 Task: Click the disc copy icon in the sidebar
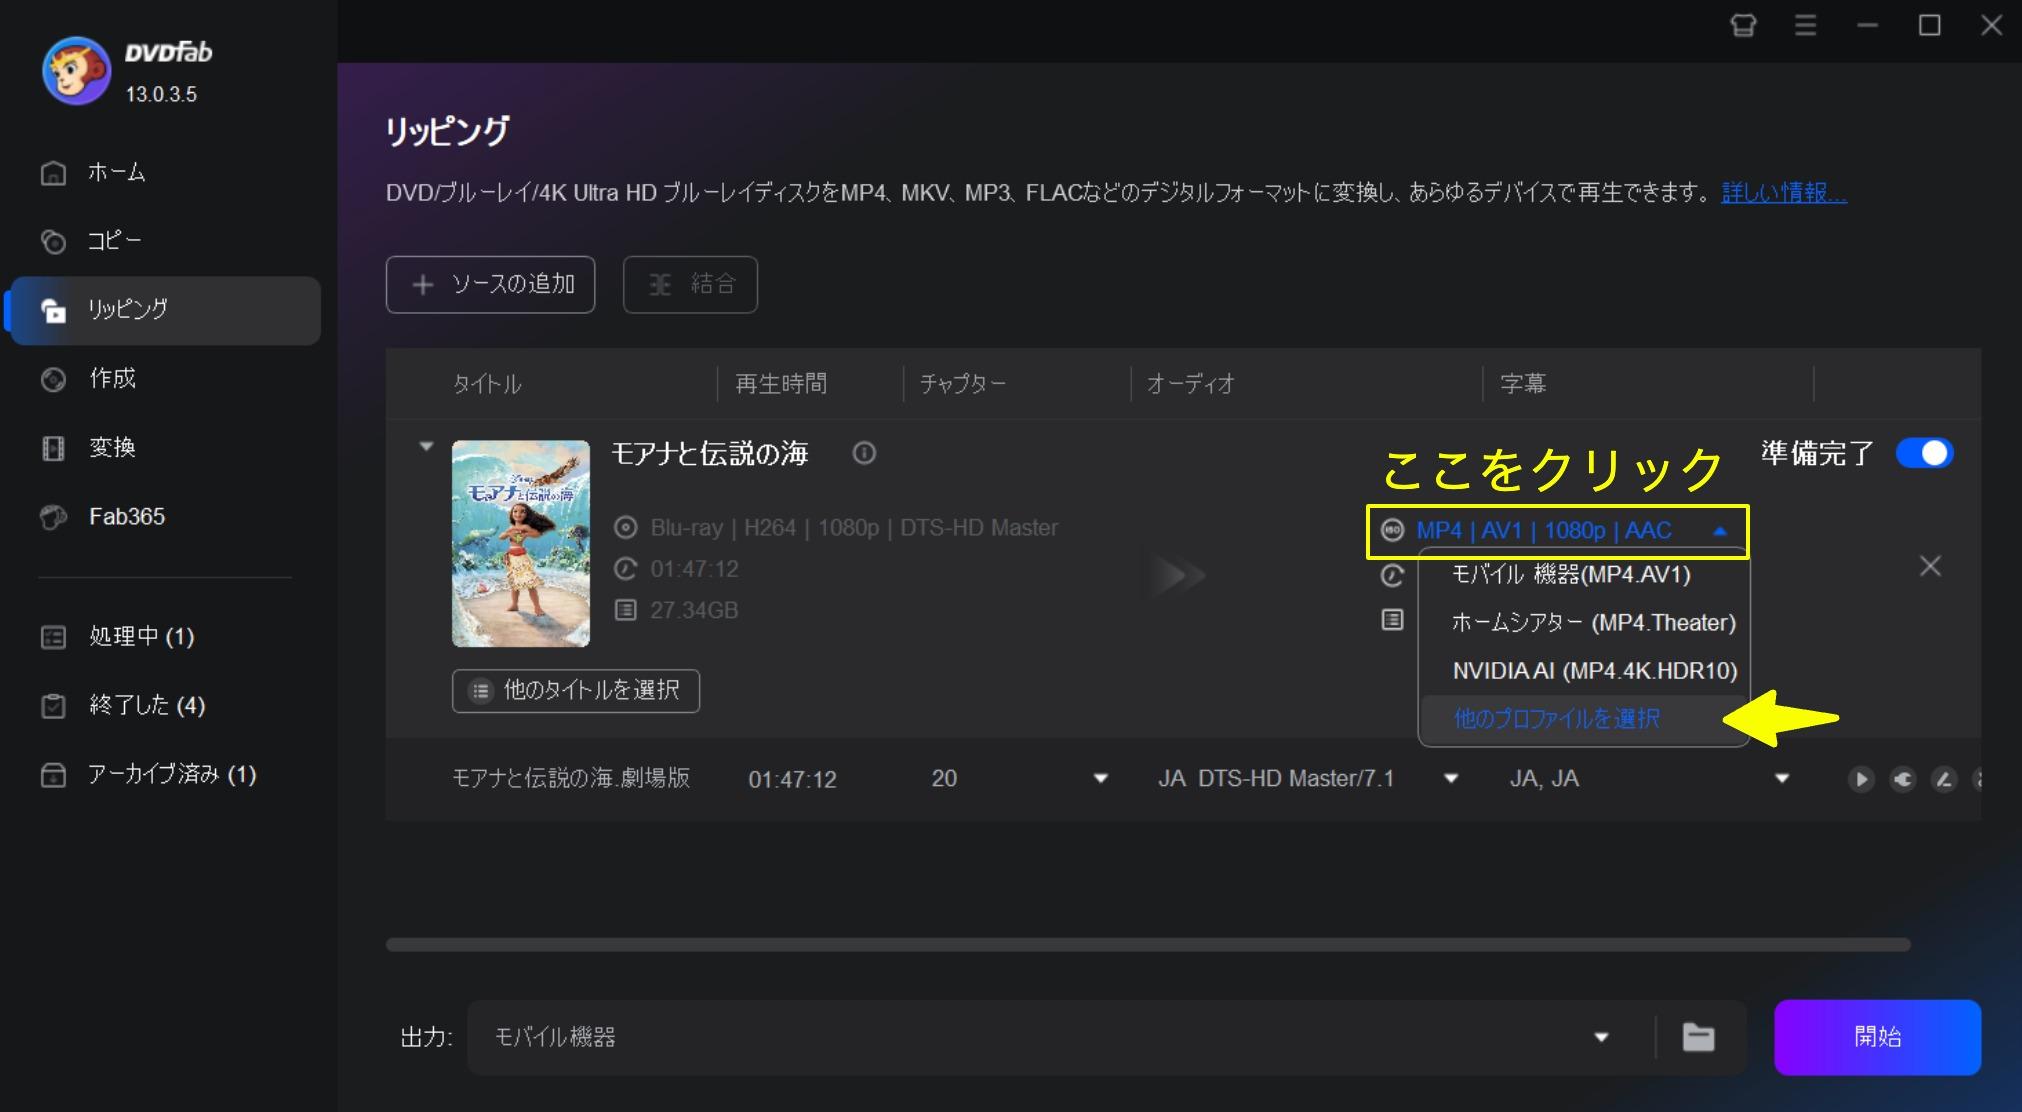coord(53,242)
